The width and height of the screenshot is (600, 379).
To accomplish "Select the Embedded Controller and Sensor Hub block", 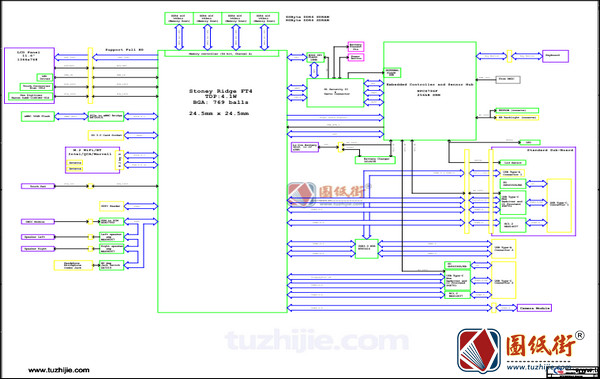I will tap(430, 91).
